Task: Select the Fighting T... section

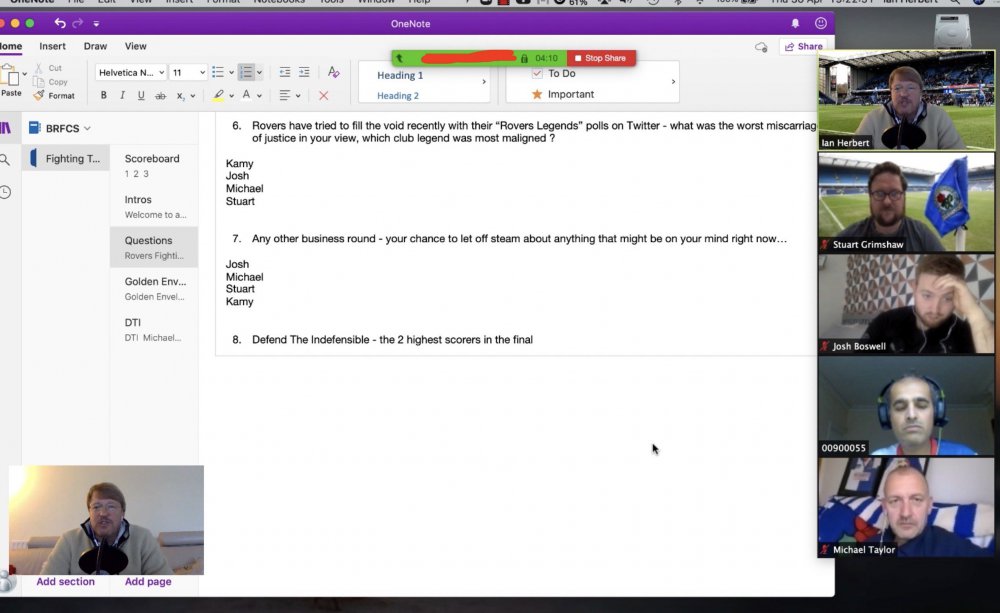Action: click(66, 158)
